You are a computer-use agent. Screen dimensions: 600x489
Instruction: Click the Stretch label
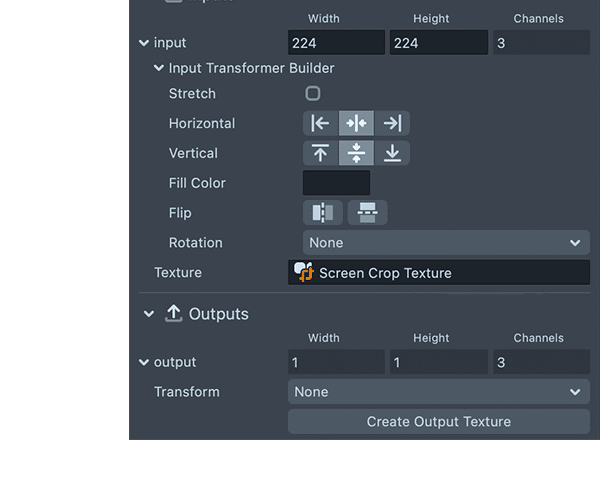click(192, 93)
